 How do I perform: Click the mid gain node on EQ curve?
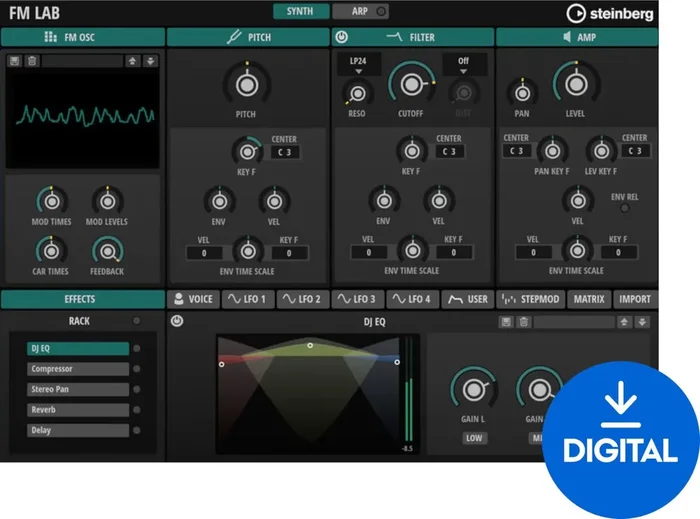coord(310,345)
